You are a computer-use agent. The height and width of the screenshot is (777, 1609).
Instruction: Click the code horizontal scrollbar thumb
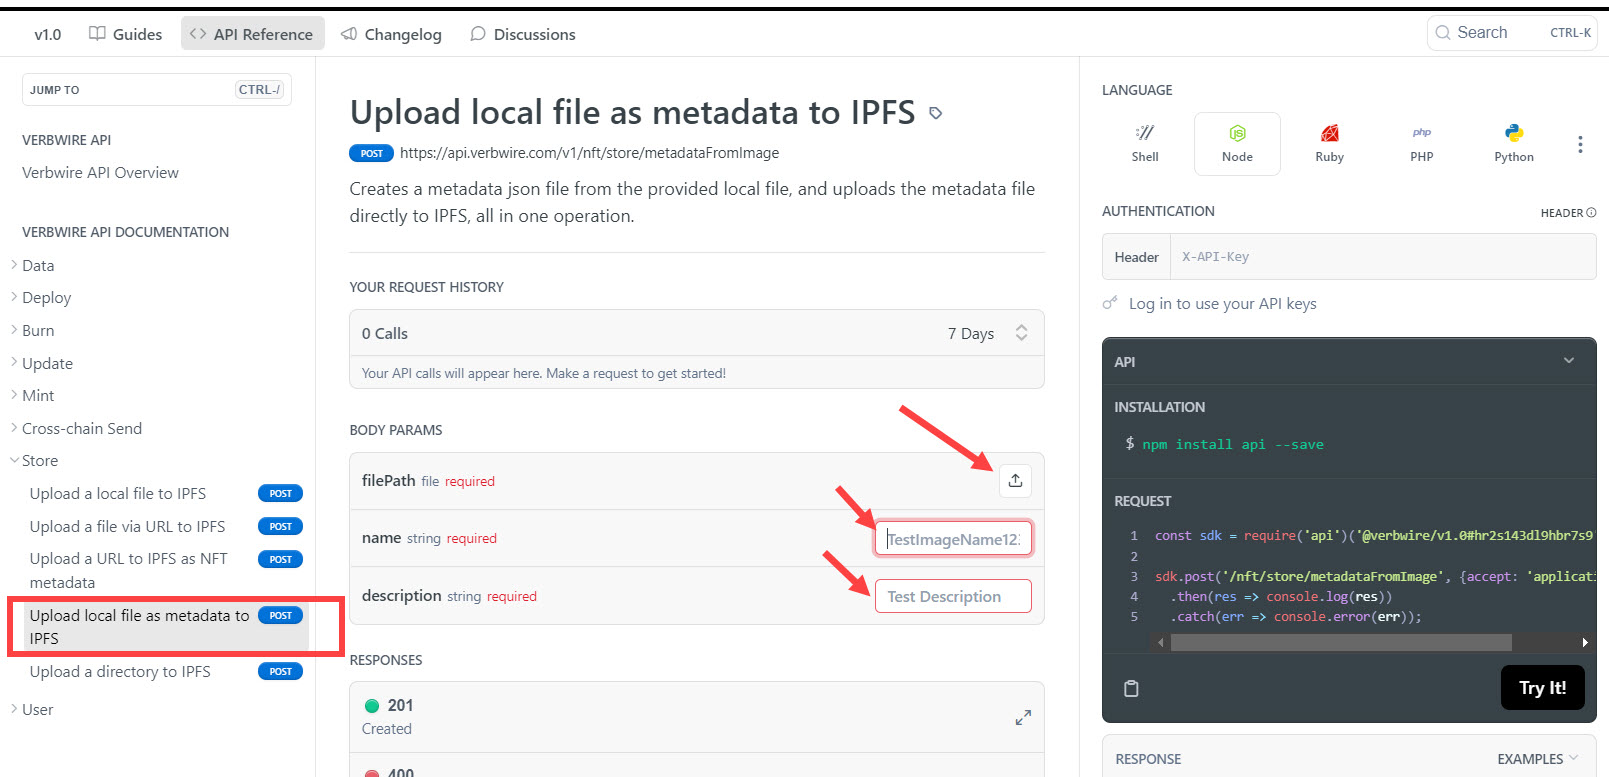pos(1341,642)
